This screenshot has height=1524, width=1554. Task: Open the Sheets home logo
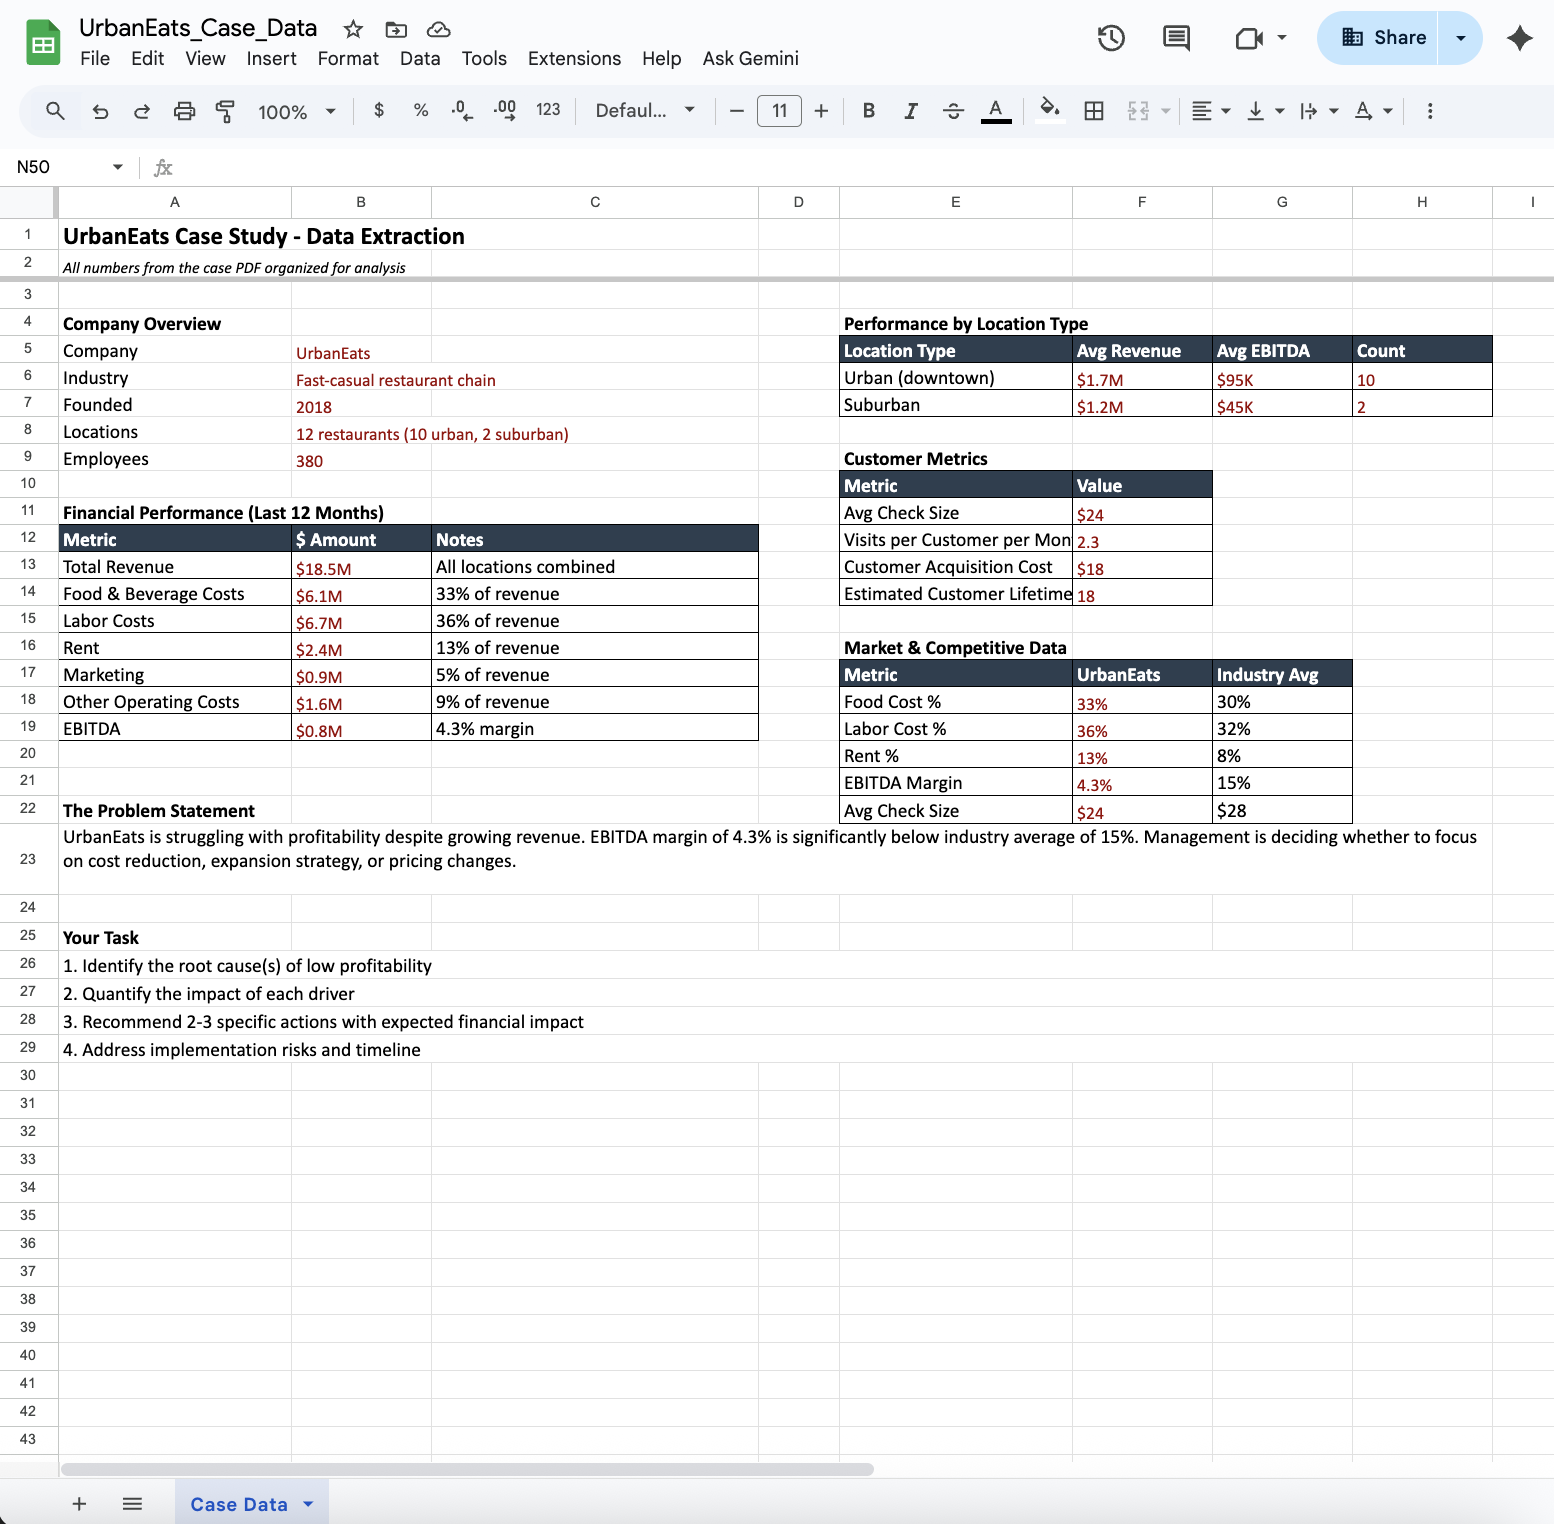(x=43, y=43)
